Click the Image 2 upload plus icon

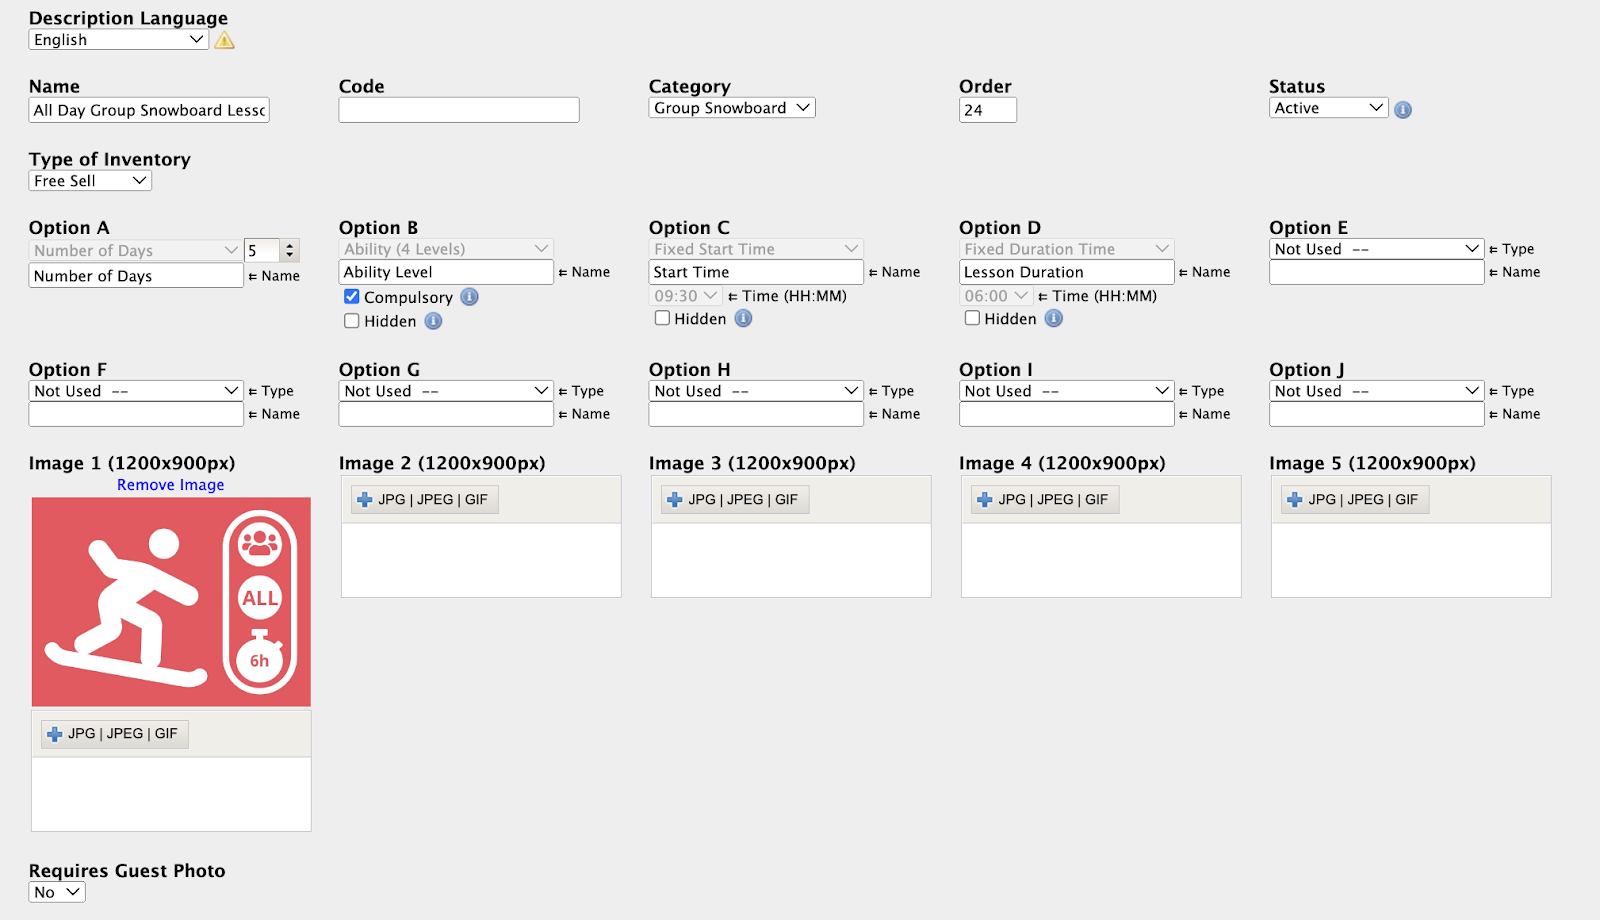(365, 500)
